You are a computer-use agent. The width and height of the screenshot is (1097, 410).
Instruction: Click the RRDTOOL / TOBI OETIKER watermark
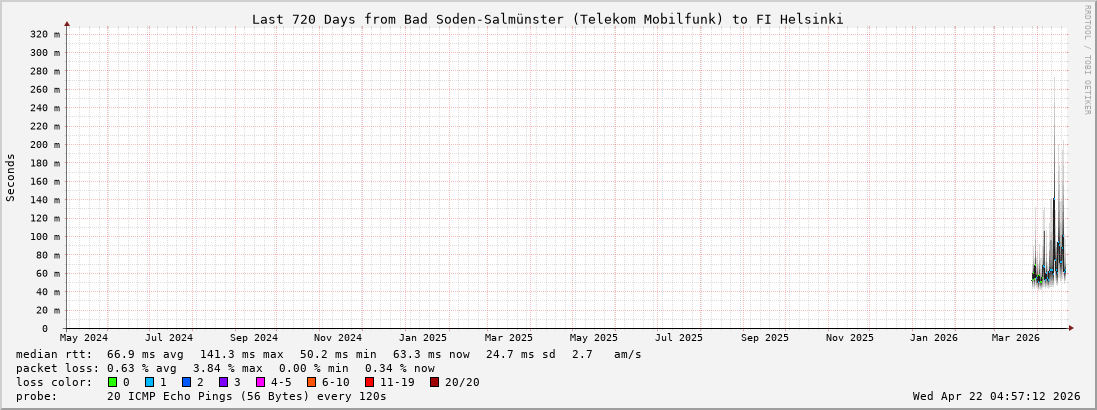pos(1088,60)
